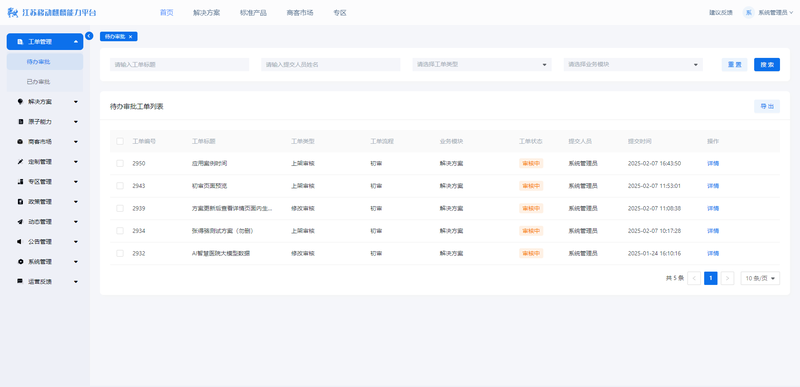Viewport: 800px width, 387px height.
Task: Open the 系统管理员 account dropdown
Action: pyautogui.click(x=776, y=13)
